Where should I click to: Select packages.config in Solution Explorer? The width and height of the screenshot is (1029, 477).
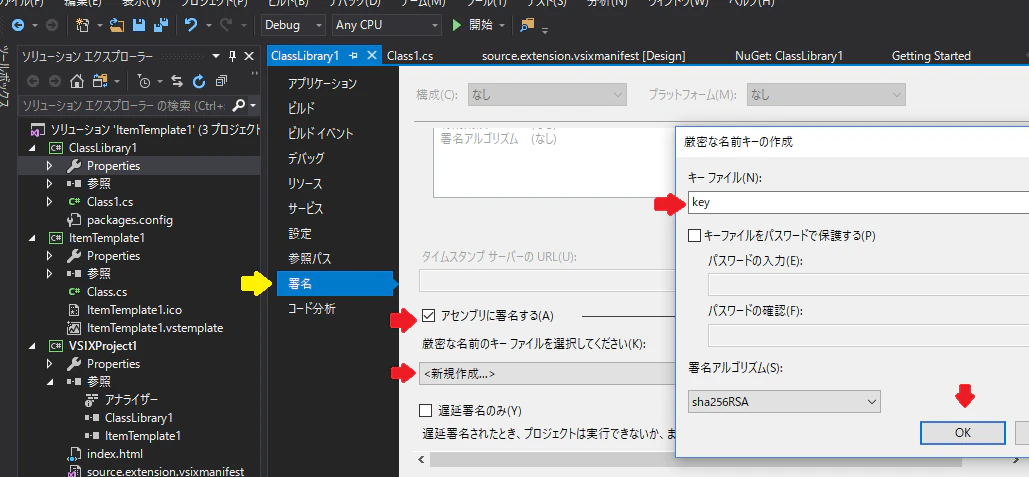[130, 220]
